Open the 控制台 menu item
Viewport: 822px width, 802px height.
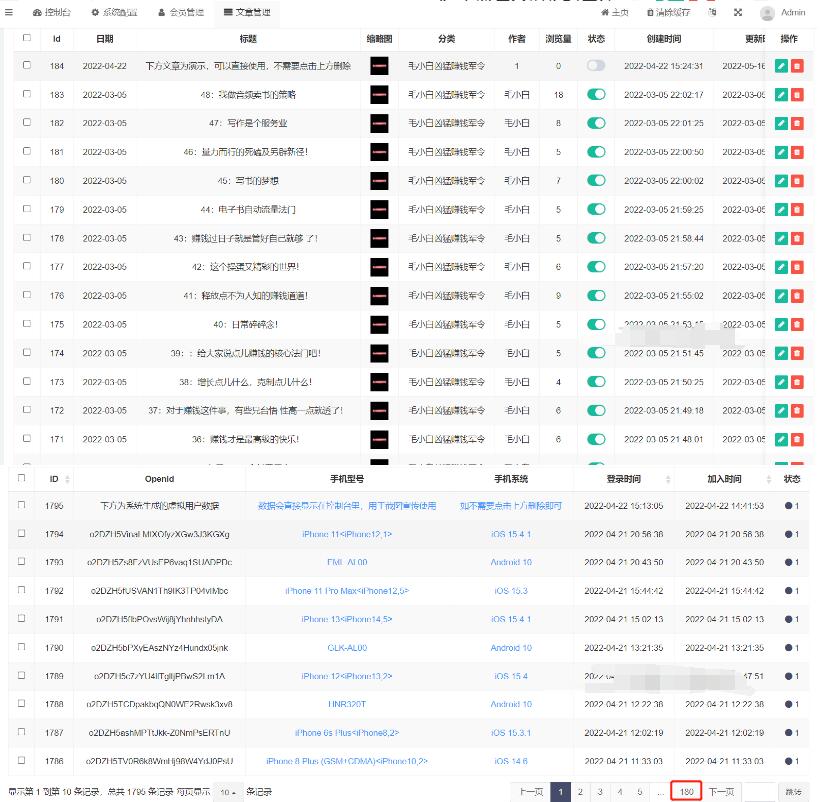point(51,13)
